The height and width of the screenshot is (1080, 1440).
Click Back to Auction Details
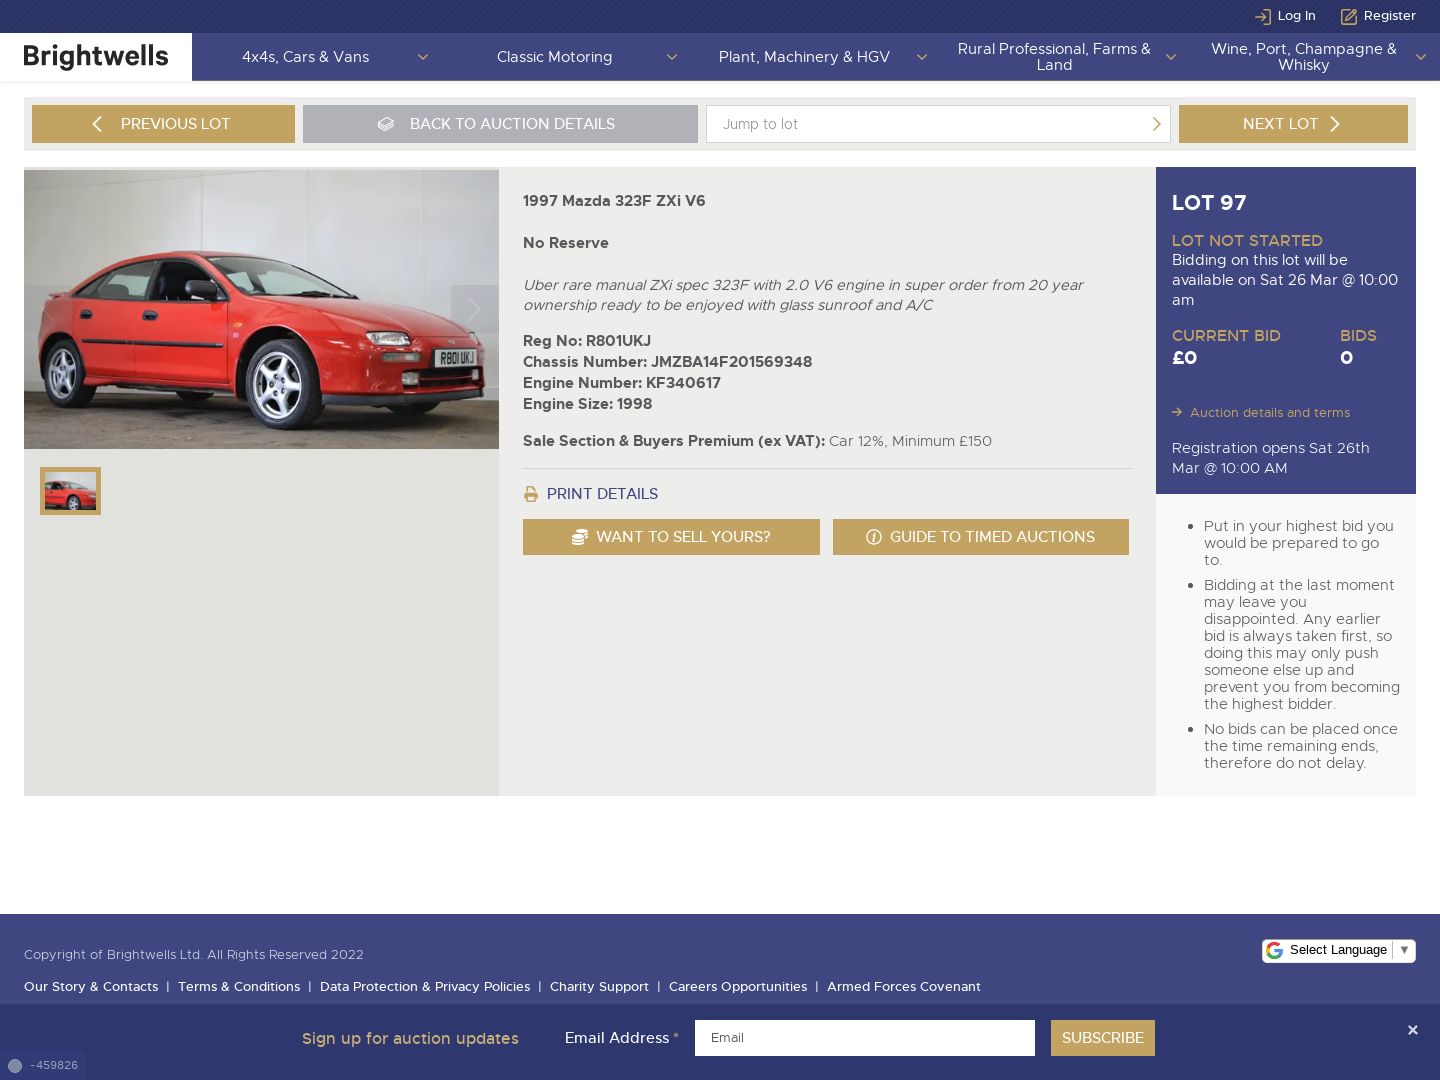500,124
